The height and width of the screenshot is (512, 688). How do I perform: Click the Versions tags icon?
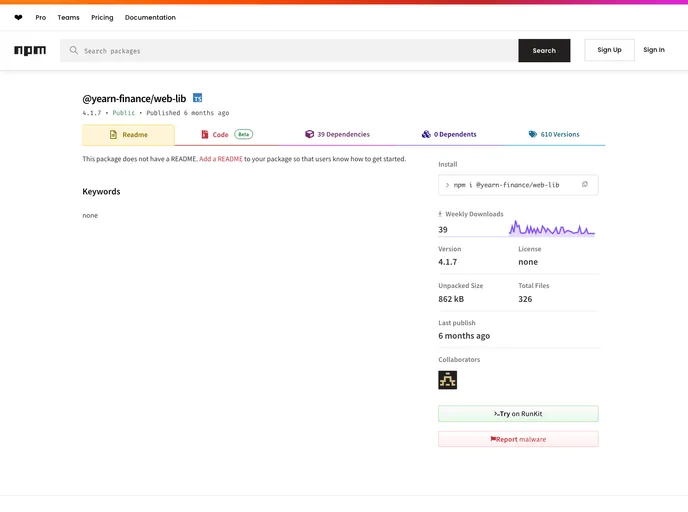point(533,134)
